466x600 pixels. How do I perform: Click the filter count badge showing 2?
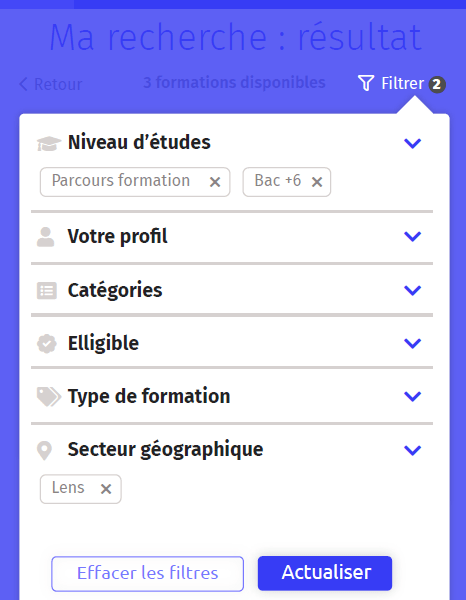437,85
